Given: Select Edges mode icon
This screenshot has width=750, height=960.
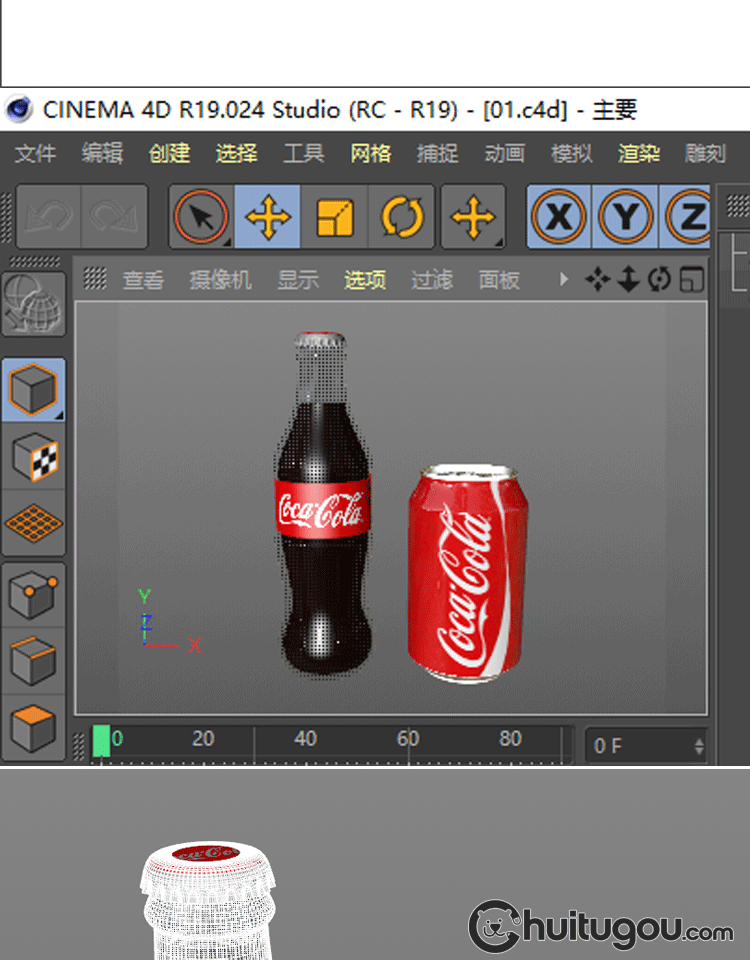Looking at the screenshot, I should (x=34, y=661).
